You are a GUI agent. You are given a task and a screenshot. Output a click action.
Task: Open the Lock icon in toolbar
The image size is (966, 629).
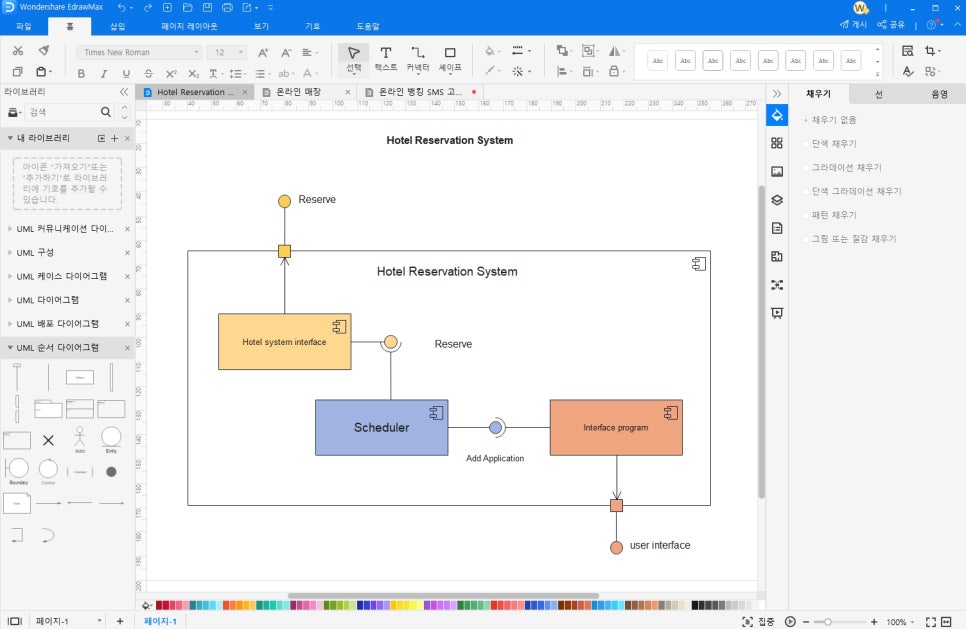coord(614,71)
